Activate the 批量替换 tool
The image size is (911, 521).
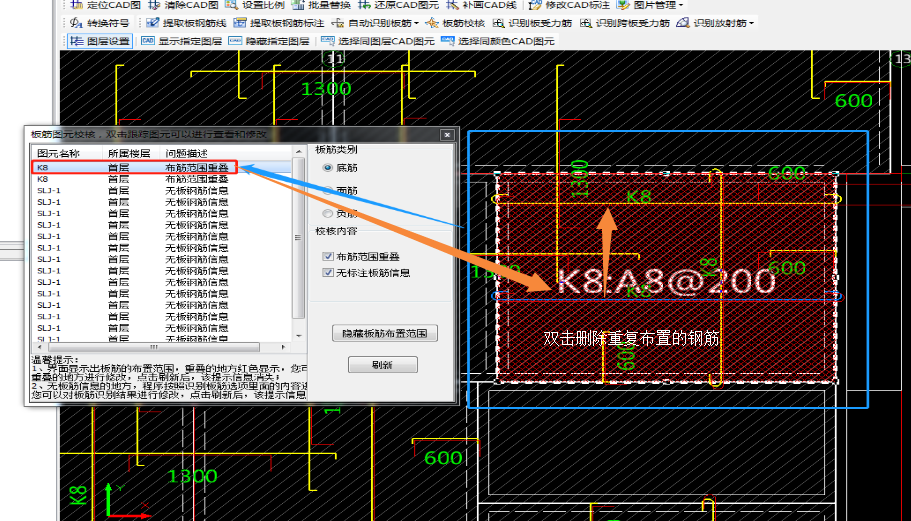(321, 5)
